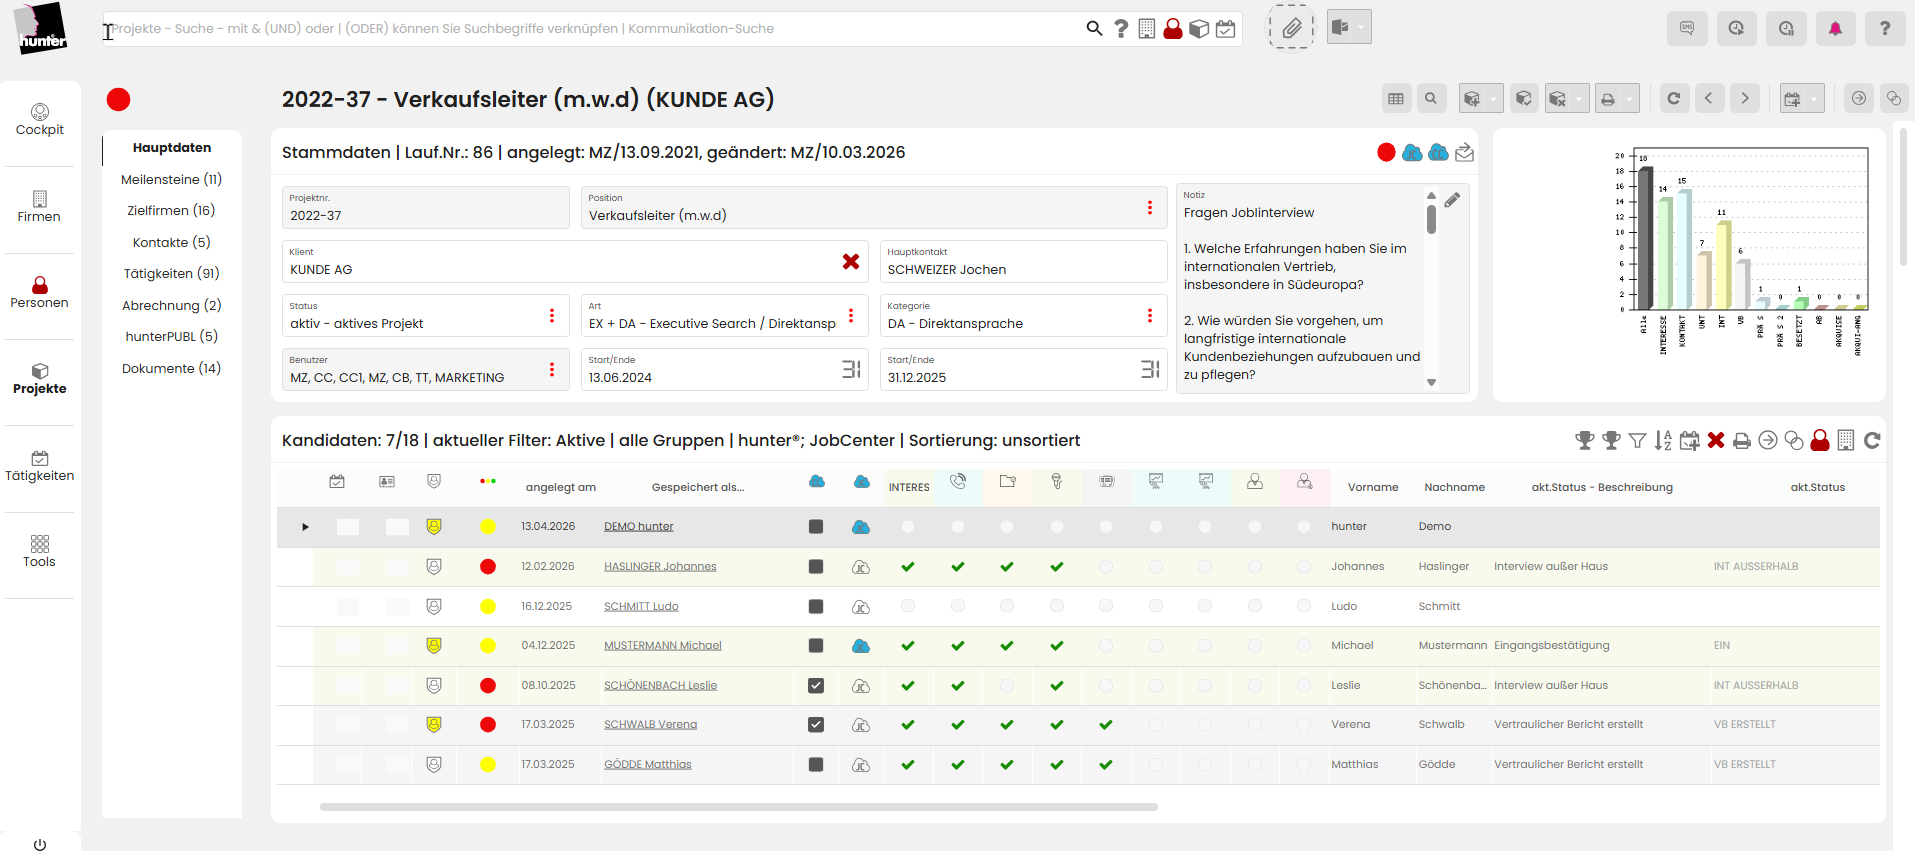Click the paperclip attachment icon

[x=1291, y=28]
